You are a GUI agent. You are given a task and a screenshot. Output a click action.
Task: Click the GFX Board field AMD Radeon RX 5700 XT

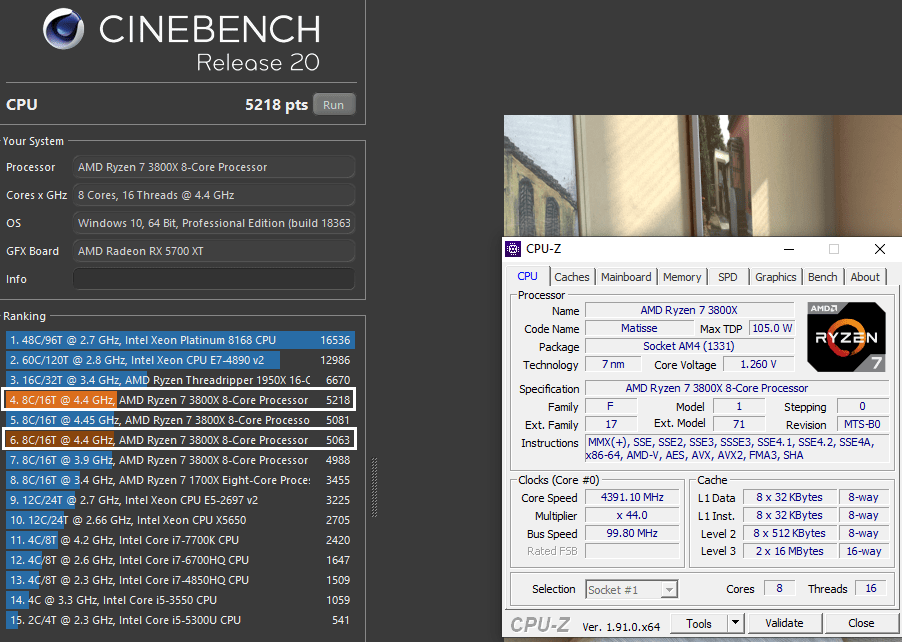pos(213,251)
